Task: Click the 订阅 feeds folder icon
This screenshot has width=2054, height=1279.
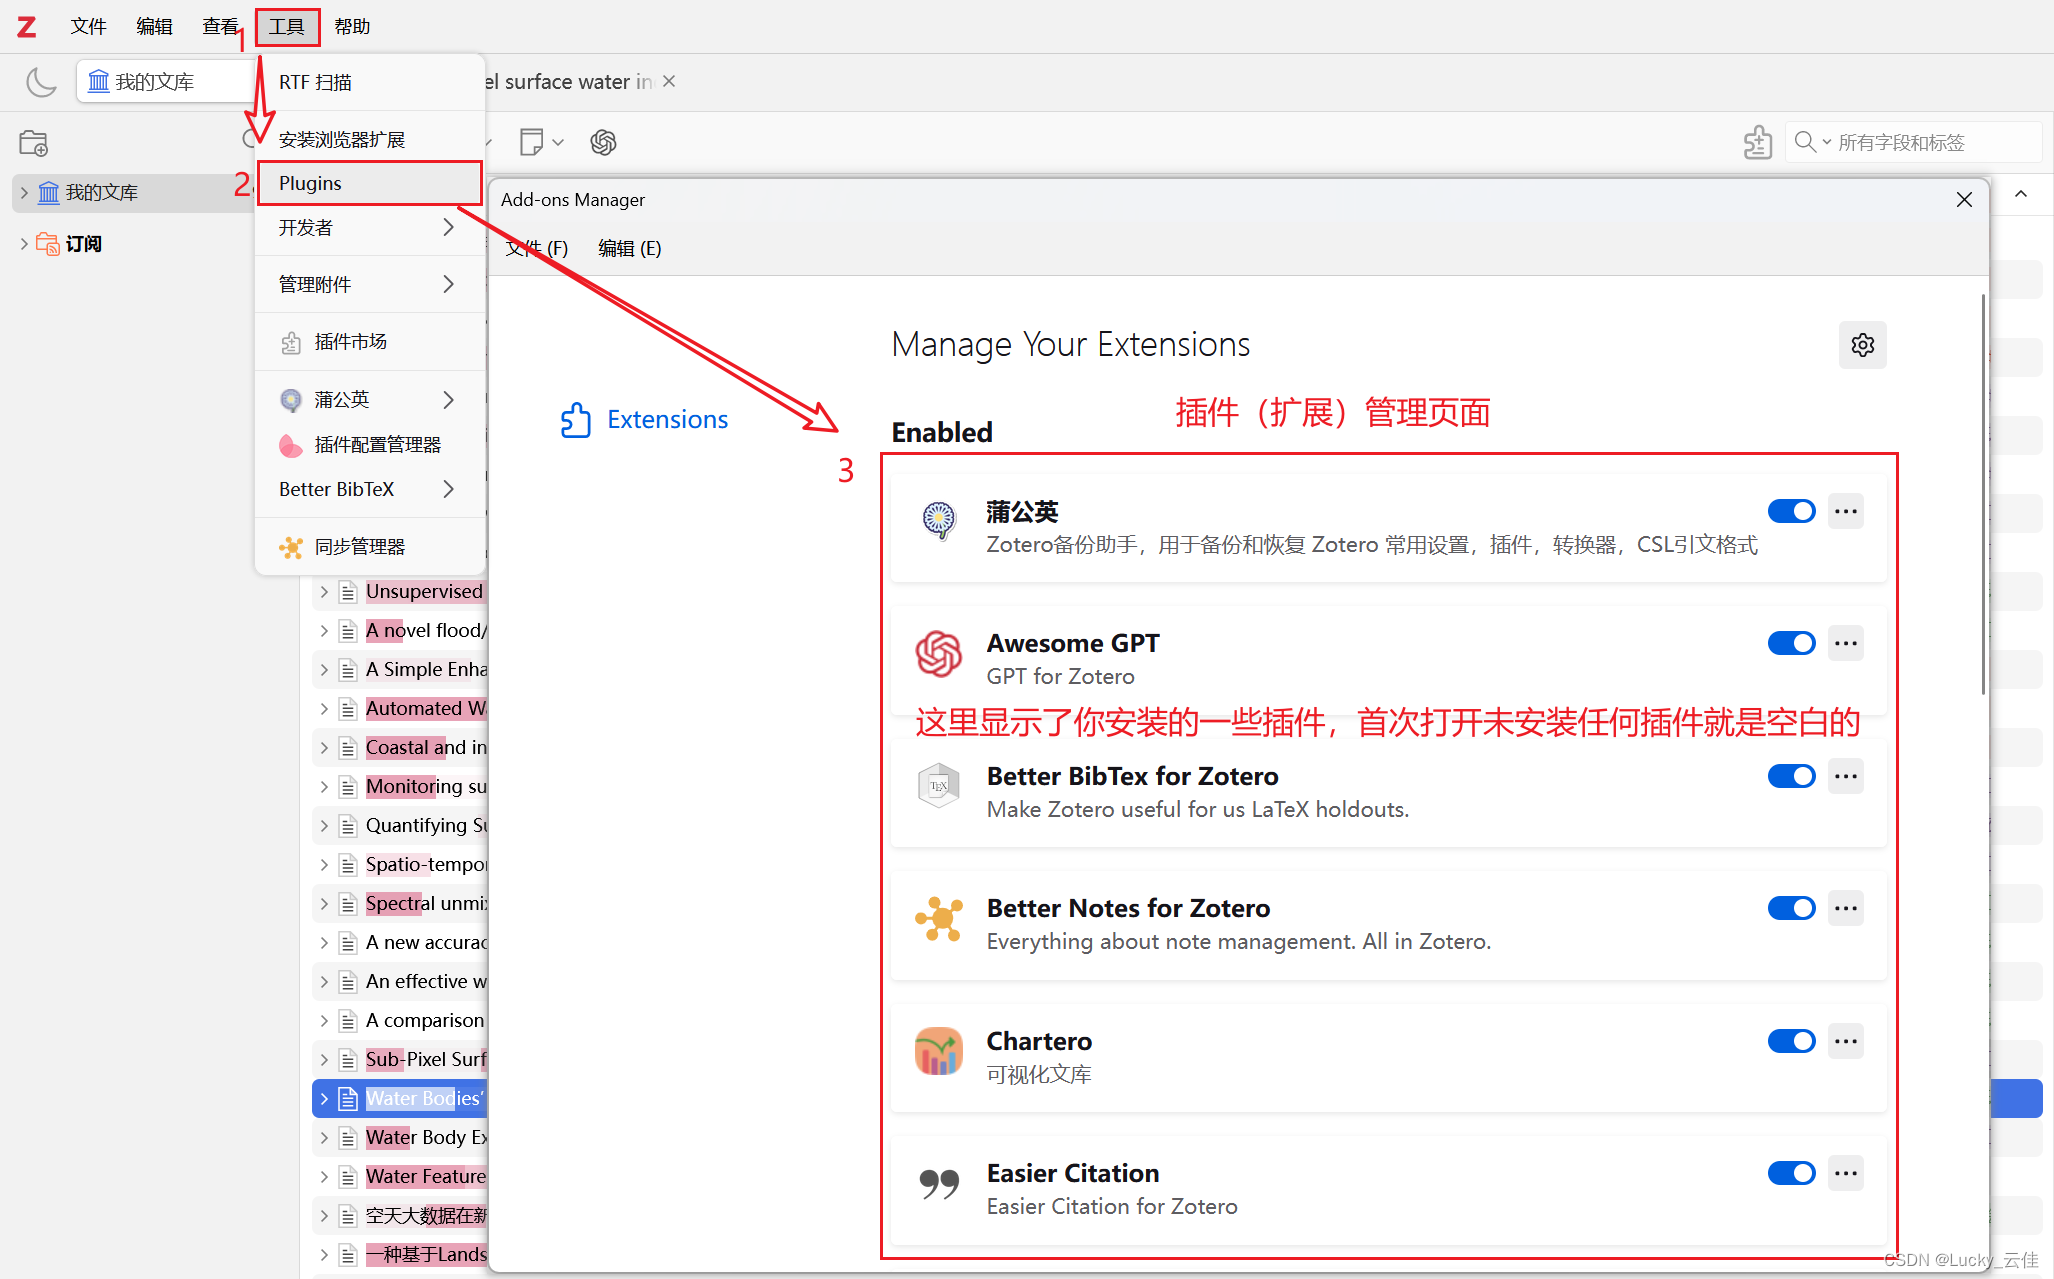Action: [48, 244]
